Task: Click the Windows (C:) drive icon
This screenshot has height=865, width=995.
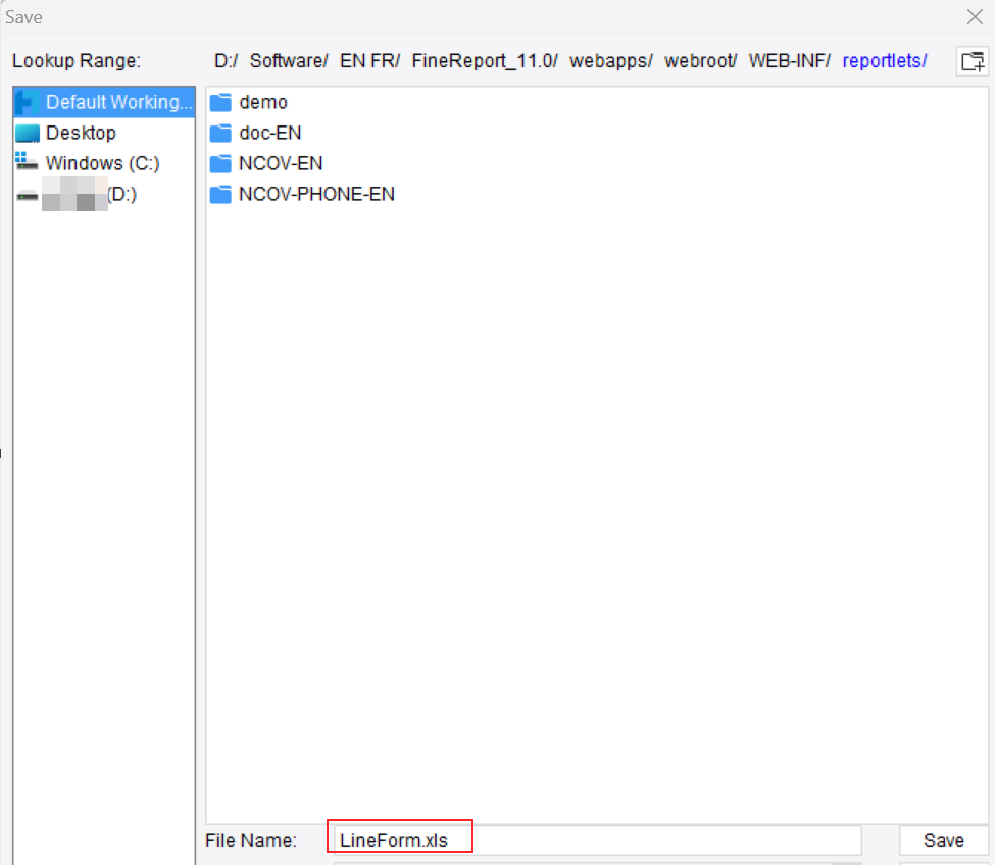Action: tap(26, 161)
